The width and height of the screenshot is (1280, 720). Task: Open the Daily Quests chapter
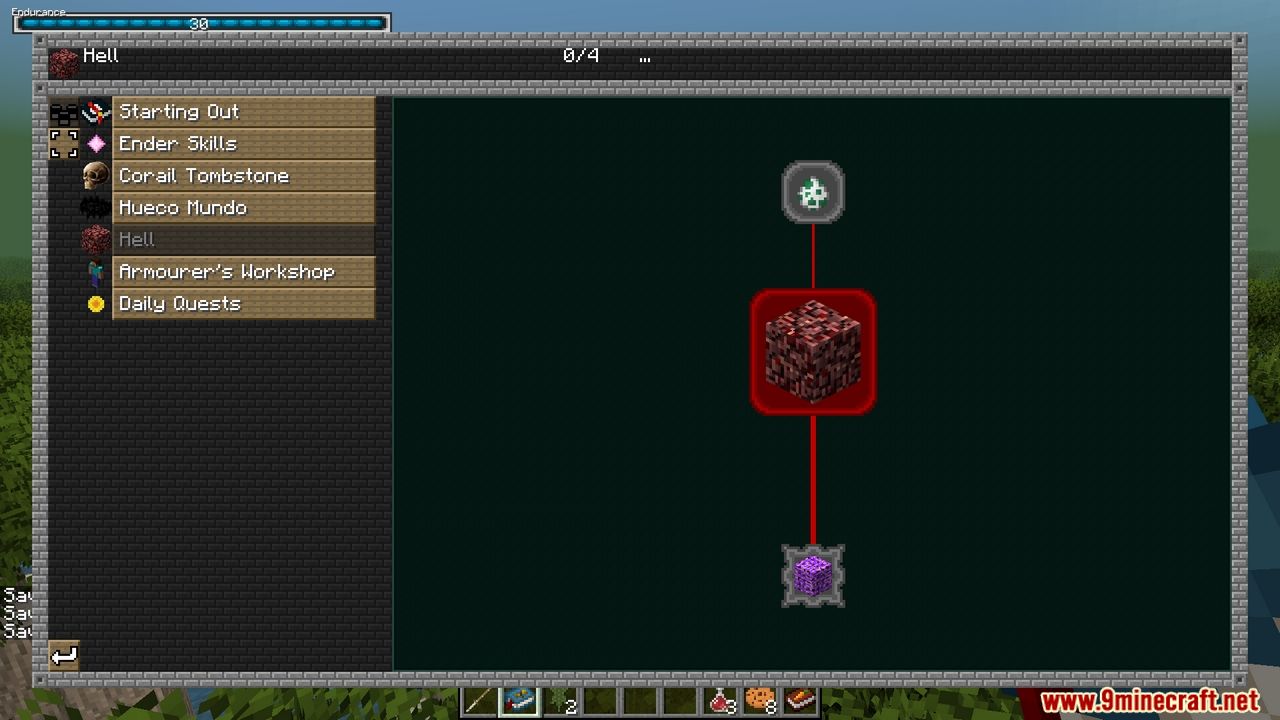tap(244, 304)
